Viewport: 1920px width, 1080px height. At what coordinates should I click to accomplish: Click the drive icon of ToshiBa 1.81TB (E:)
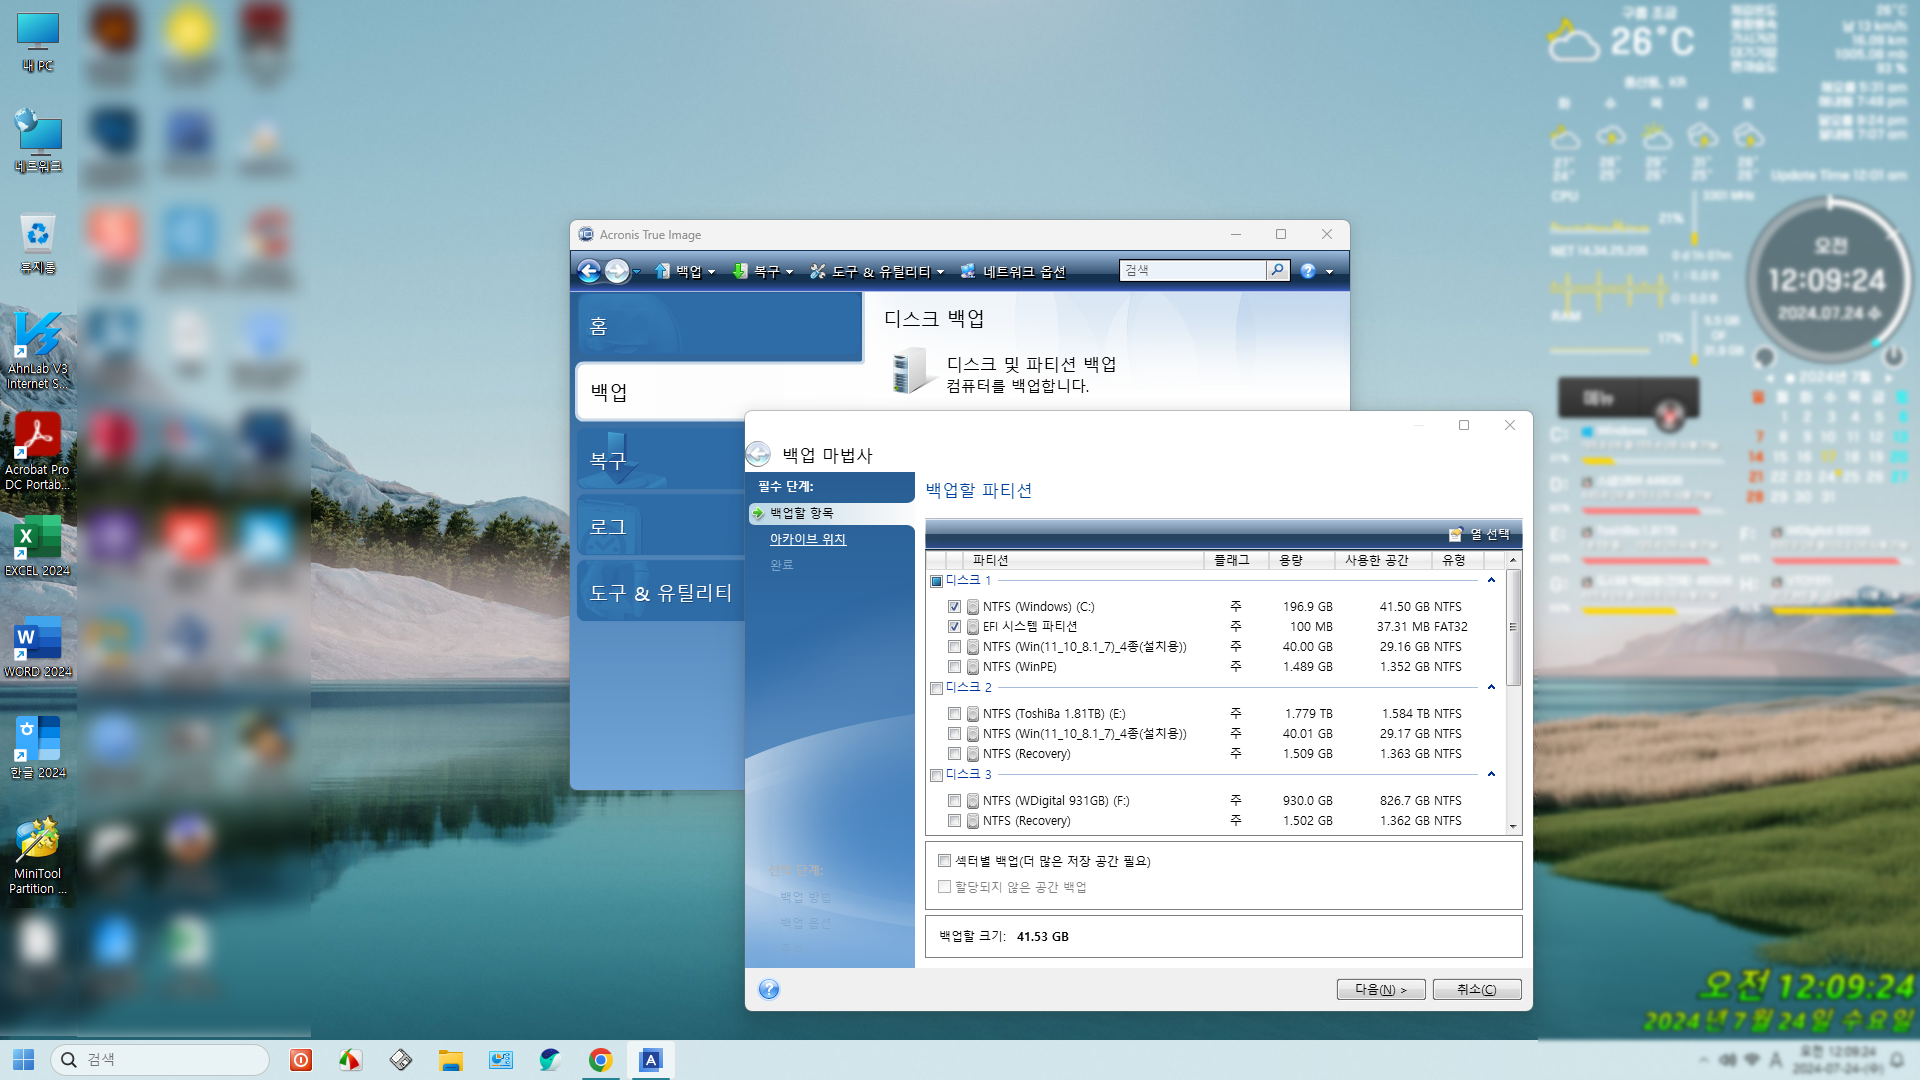(x=972, y=714)
